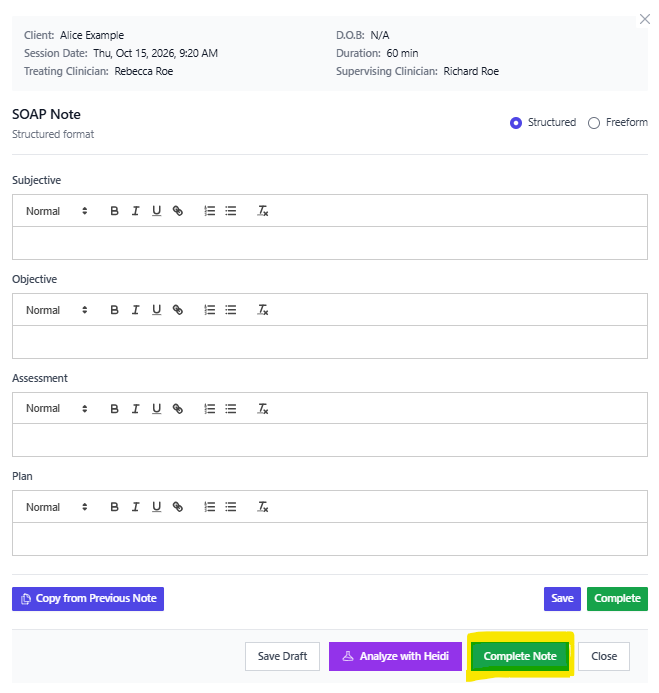Insert a link in the Subjective editor
The image size is (659, 693).
178,211
